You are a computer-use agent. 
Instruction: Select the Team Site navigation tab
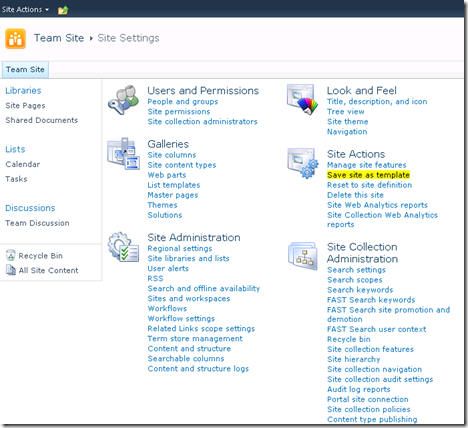pos(25,69)
